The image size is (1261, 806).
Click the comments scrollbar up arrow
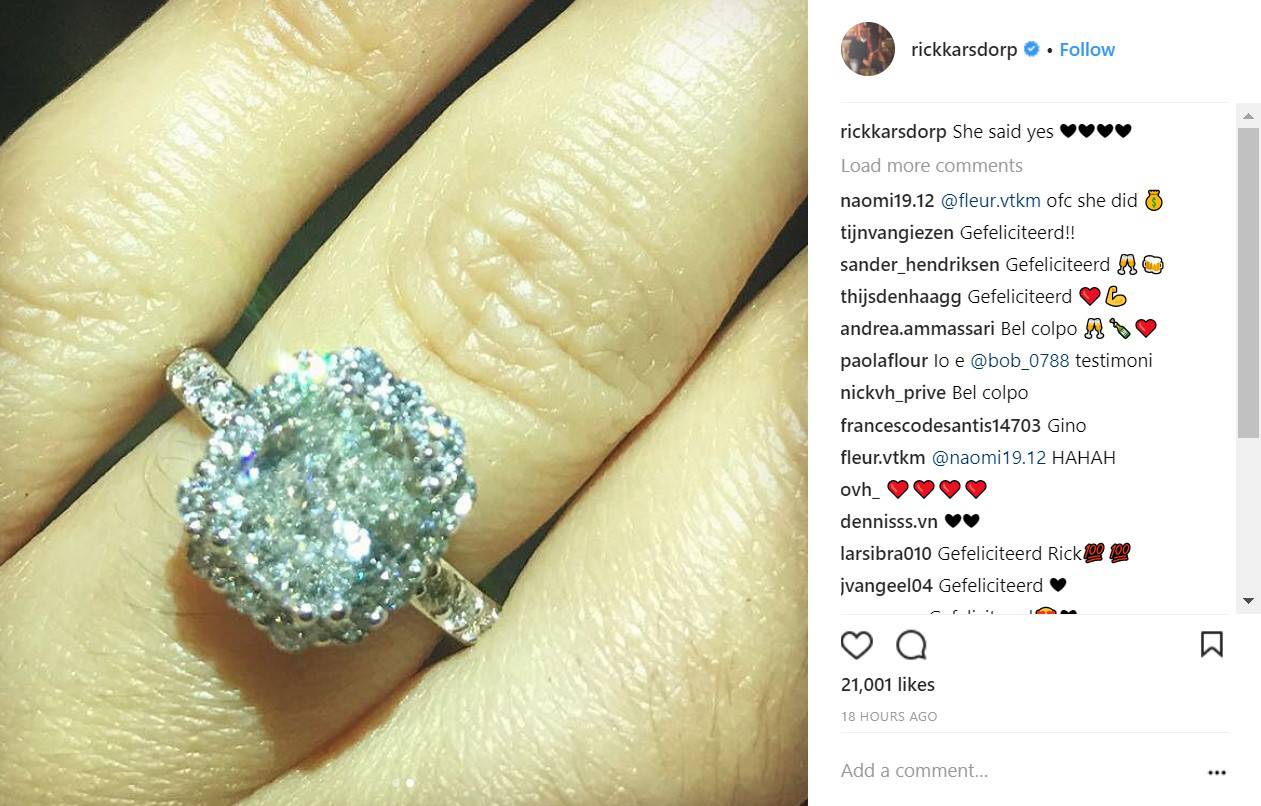click(x=1248, y=117)
